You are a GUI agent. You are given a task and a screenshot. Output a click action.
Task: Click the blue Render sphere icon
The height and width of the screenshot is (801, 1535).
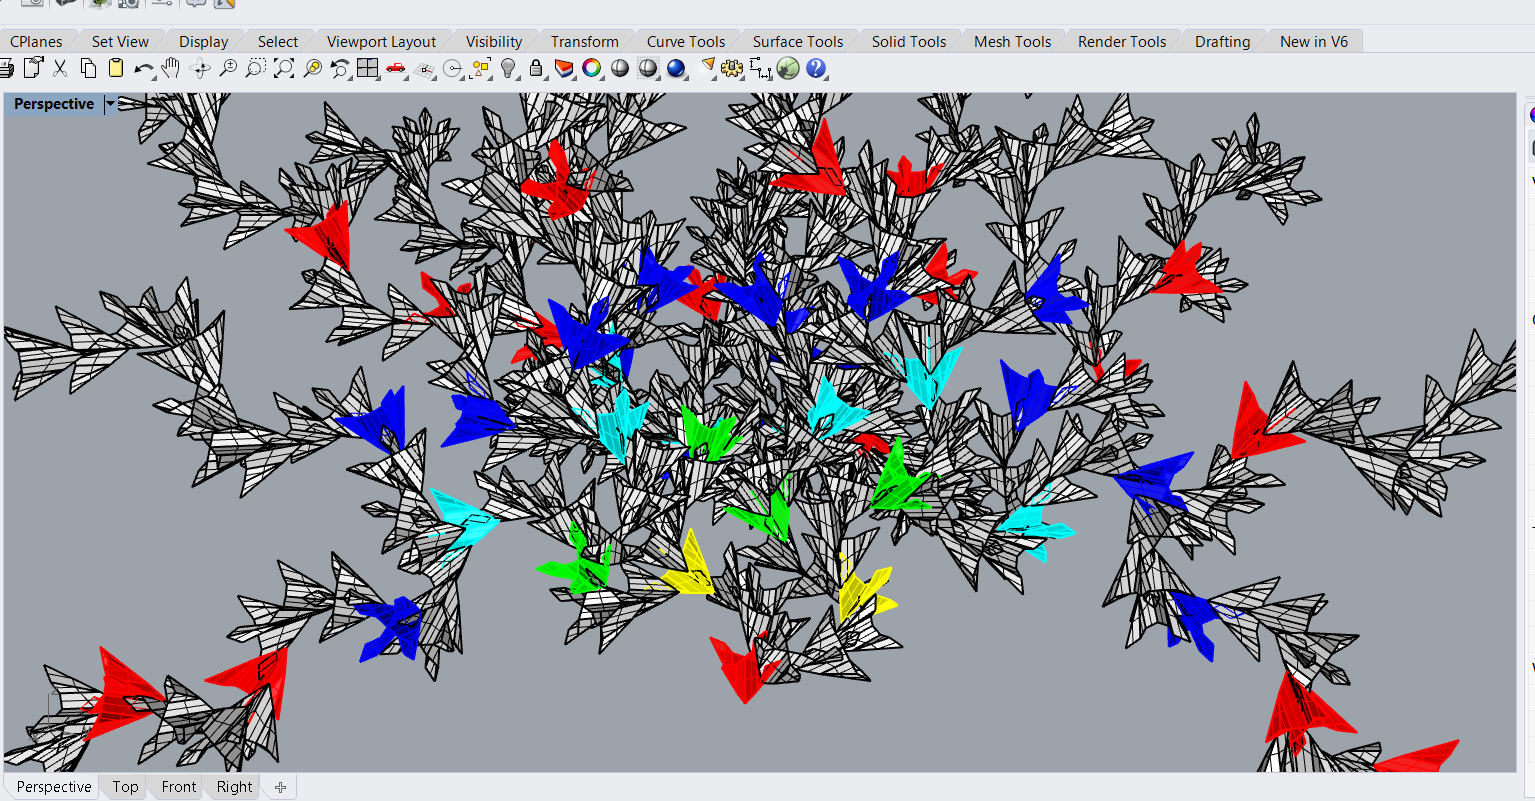tap(676, 68)
